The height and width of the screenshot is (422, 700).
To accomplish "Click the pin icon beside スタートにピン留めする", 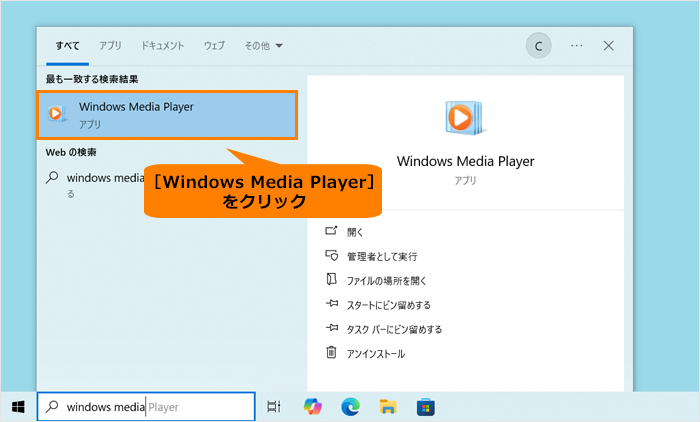I will pyautogui.click(x=332, y=304).
